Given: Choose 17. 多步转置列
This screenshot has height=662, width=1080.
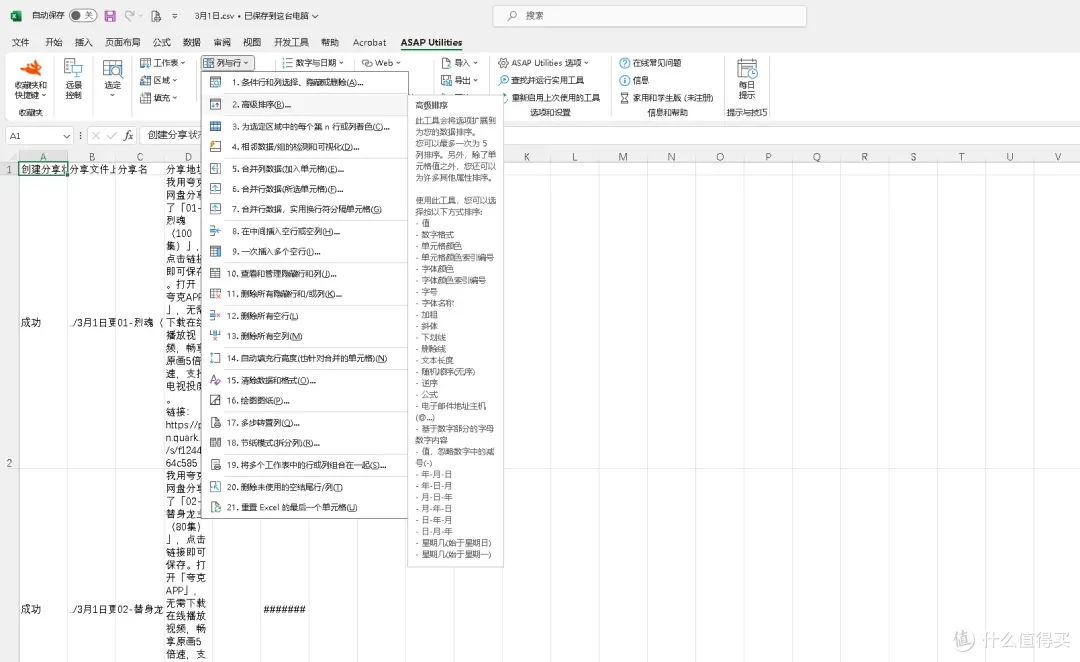Looking at the screenshot, I should 305,423.
